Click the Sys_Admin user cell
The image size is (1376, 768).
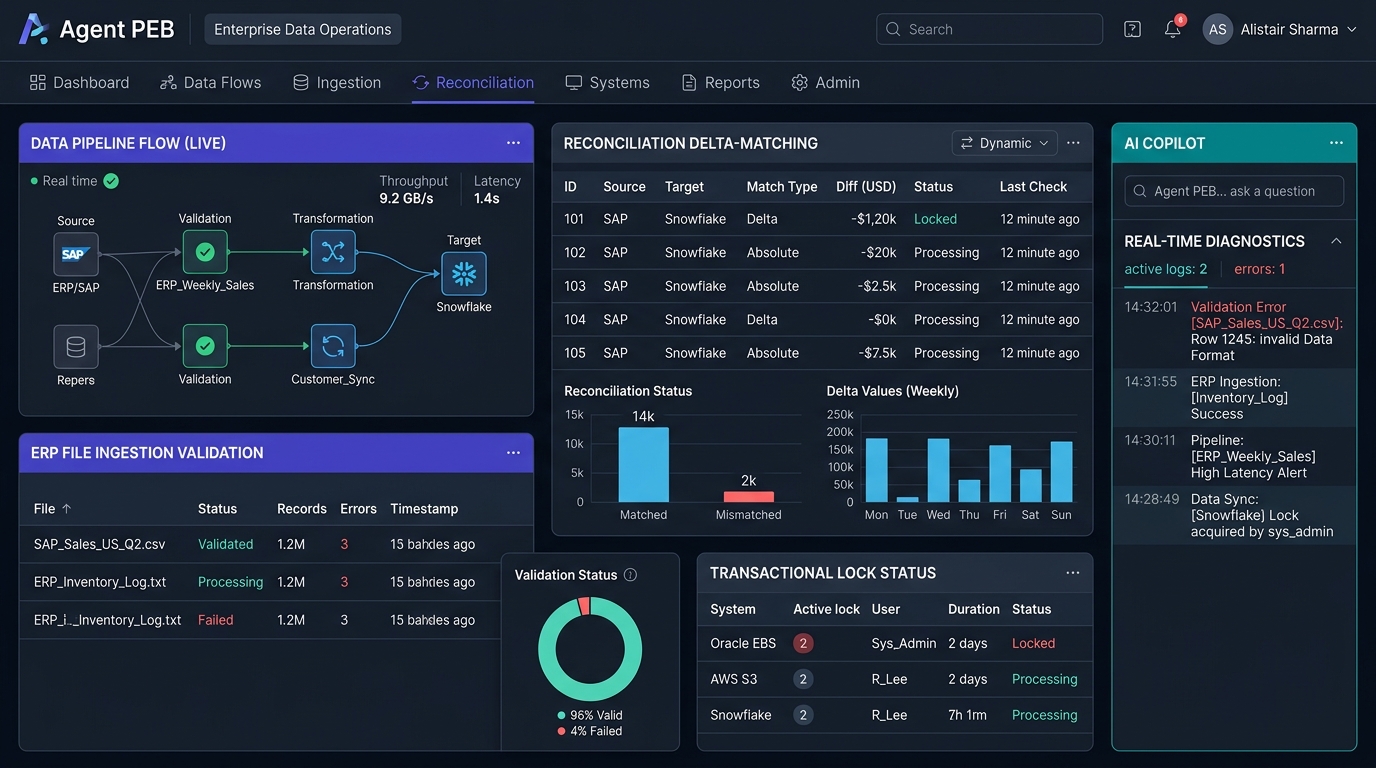point(904,643)
